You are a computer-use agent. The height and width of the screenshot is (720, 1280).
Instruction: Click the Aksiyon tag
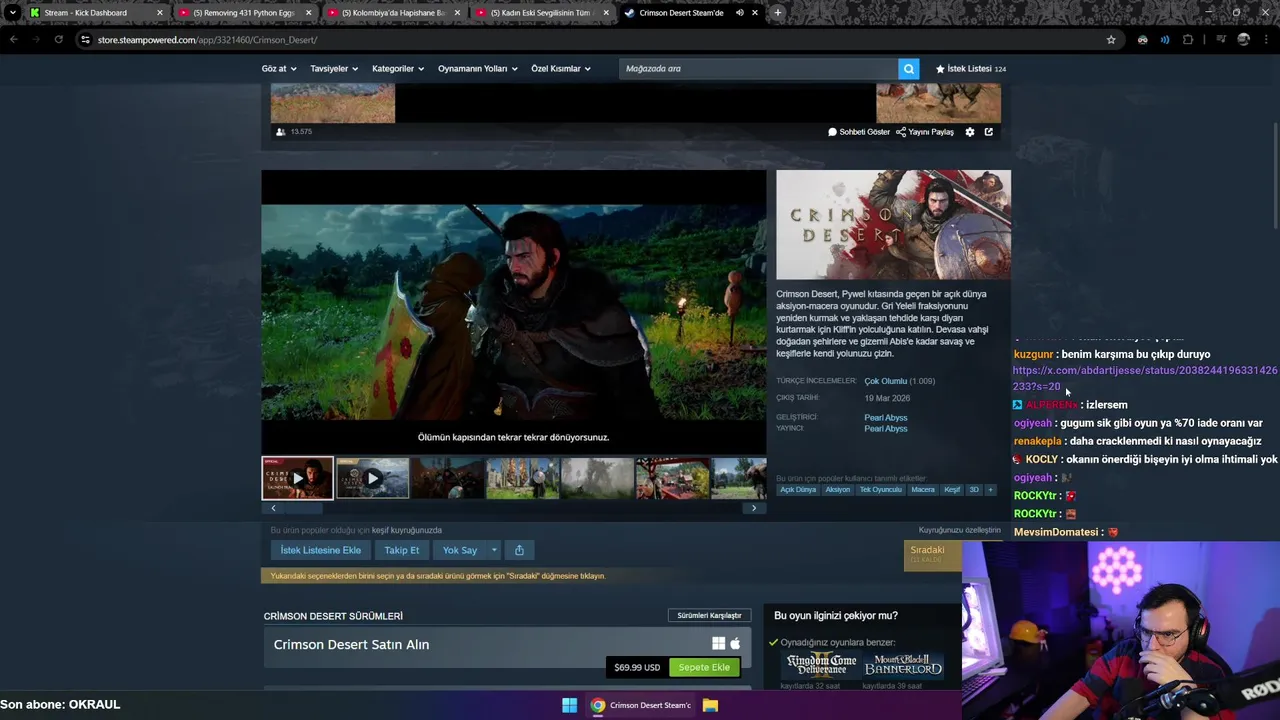[x=838, y=490]
